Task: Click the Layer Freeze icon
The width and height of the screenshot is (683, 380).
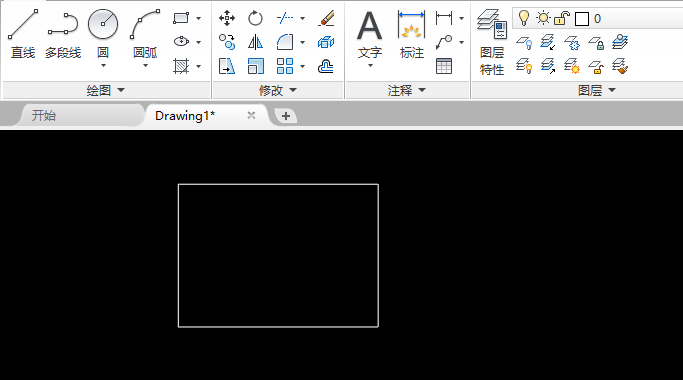Action: (x=572, y=42)
